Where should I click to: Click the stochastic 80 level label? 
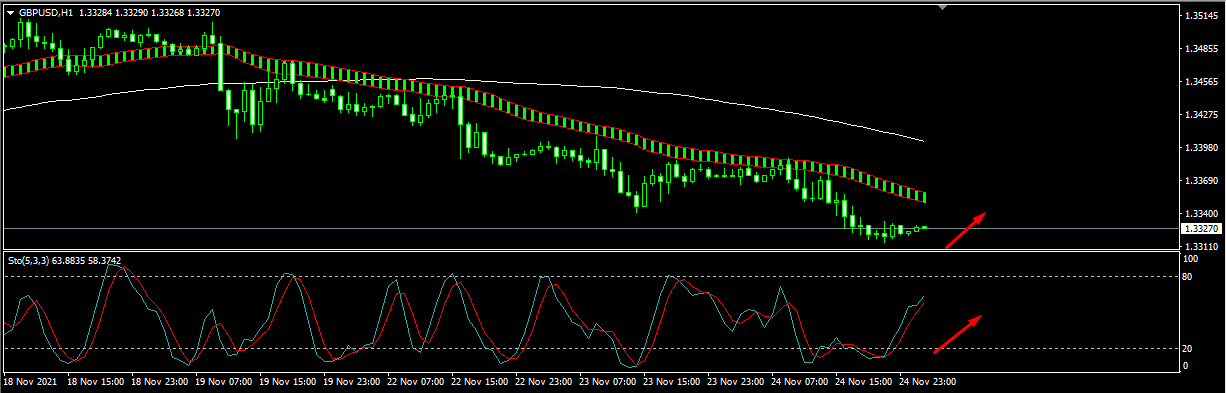pos(1188,276)
